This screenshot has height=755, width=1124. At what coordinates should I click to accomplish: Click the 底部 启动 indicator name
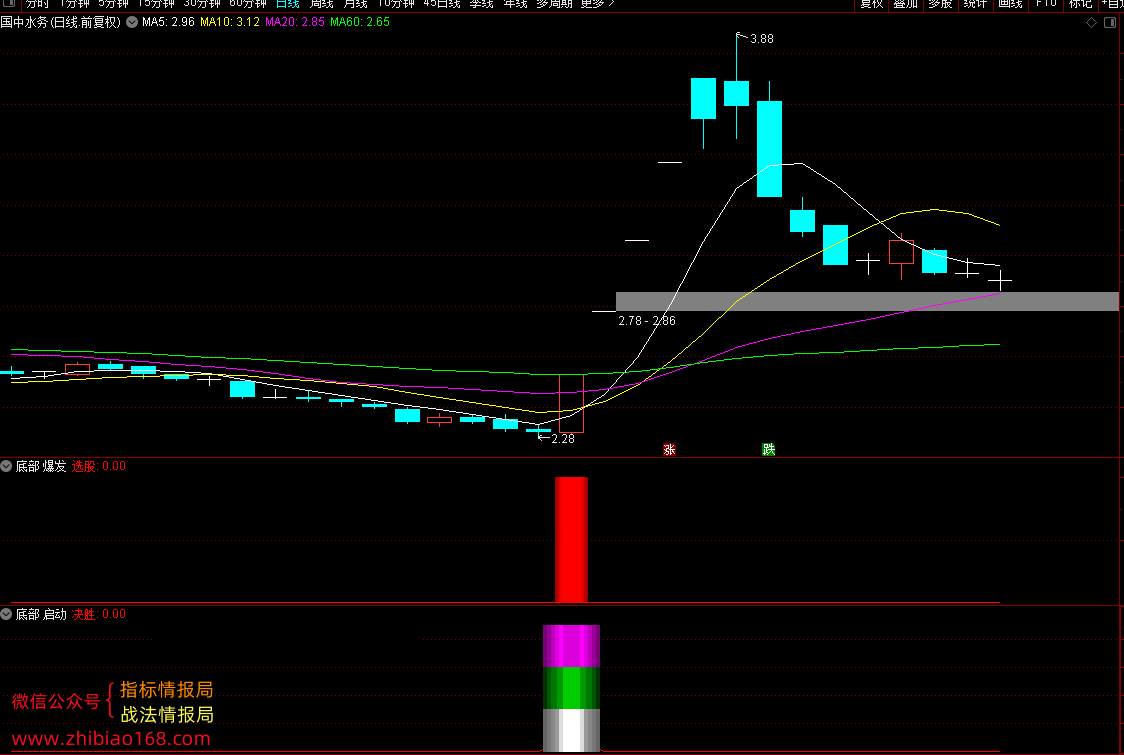pyautogui.click(x=41, y=614)
